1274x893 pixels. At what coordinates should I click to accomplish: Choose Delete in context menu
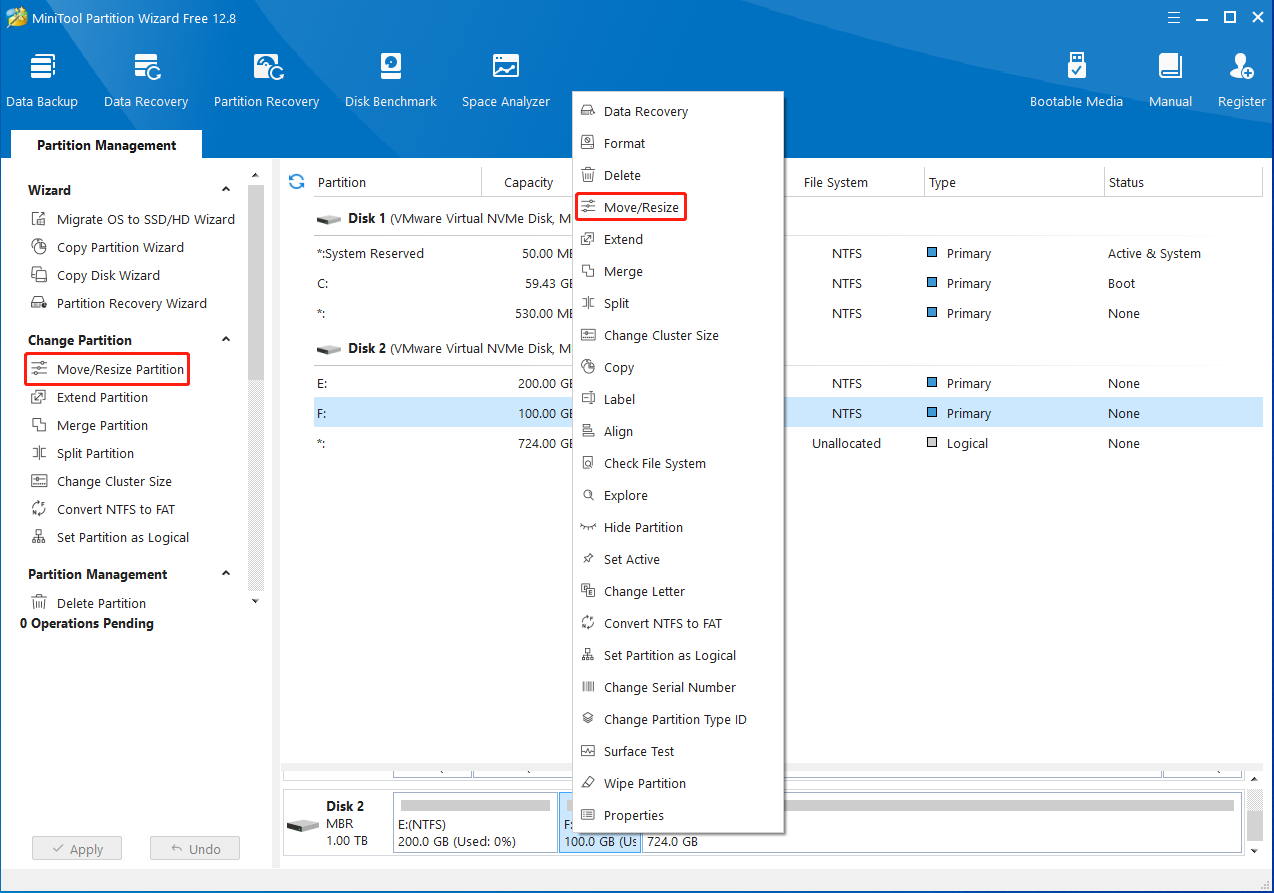pos(678,175)
